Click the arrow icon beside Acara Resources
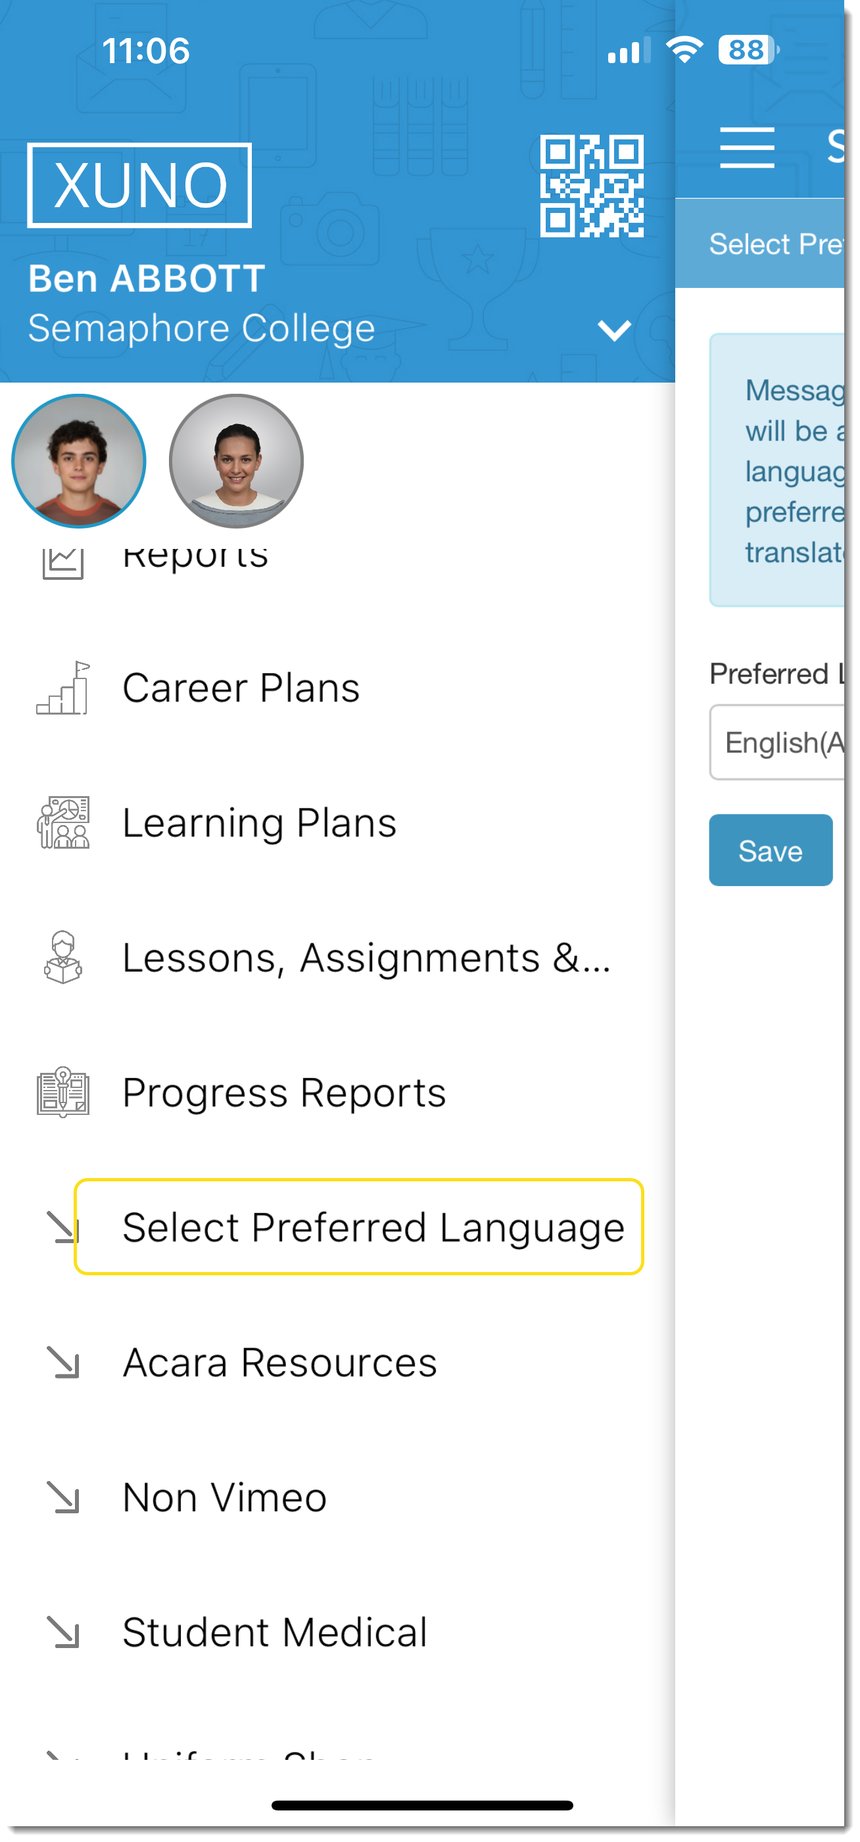The image size is (860, 1842). point(63,1362)
